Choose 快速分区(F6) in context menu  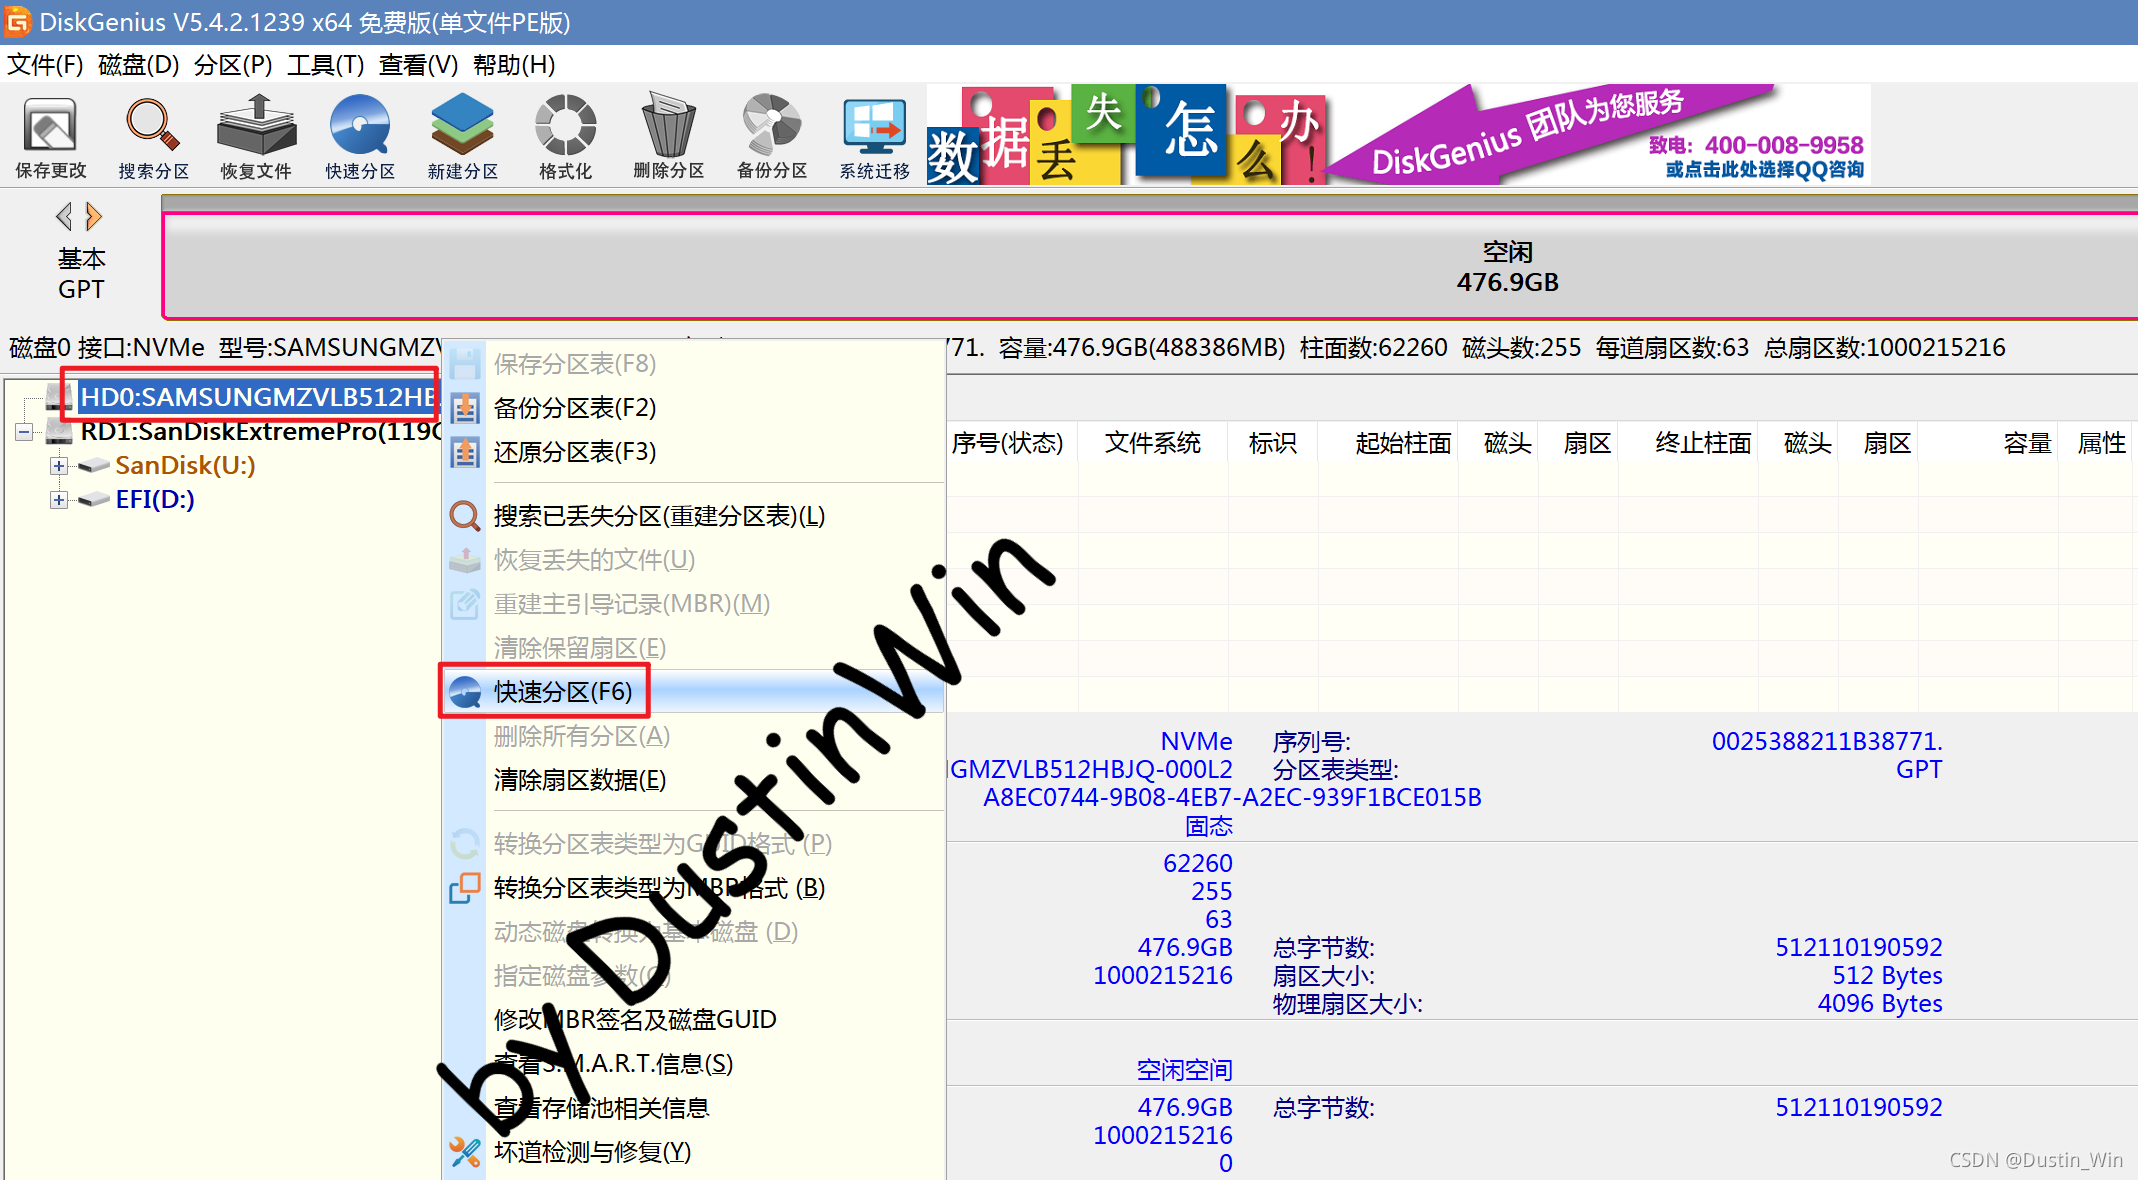tap(694, 692)
